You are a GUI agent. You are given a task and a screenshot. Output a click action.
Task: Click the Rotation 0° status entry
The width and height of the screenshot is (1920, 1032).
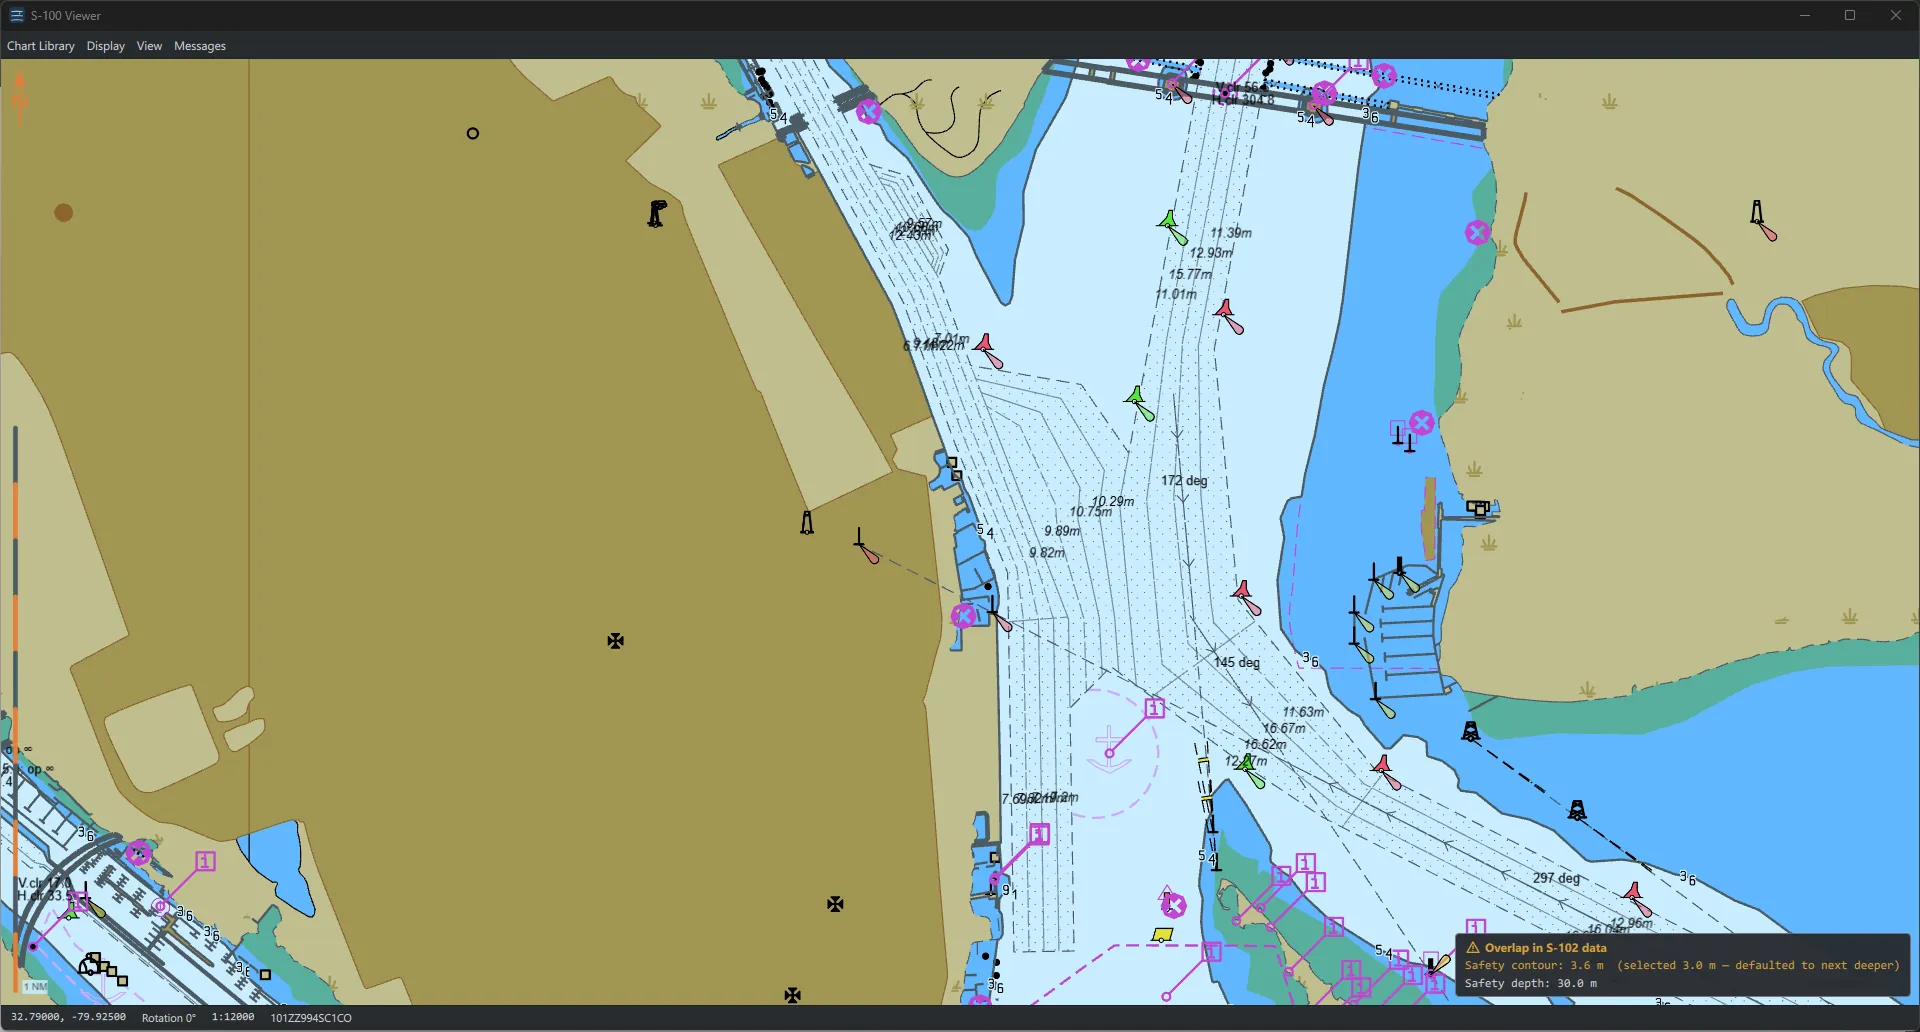coord(169,1017)
